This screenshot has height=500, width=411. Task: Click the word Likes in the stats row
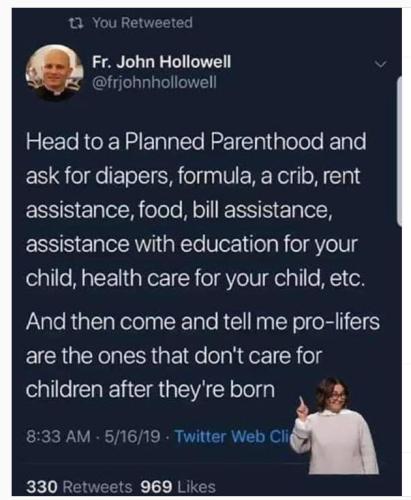point(197,487)
